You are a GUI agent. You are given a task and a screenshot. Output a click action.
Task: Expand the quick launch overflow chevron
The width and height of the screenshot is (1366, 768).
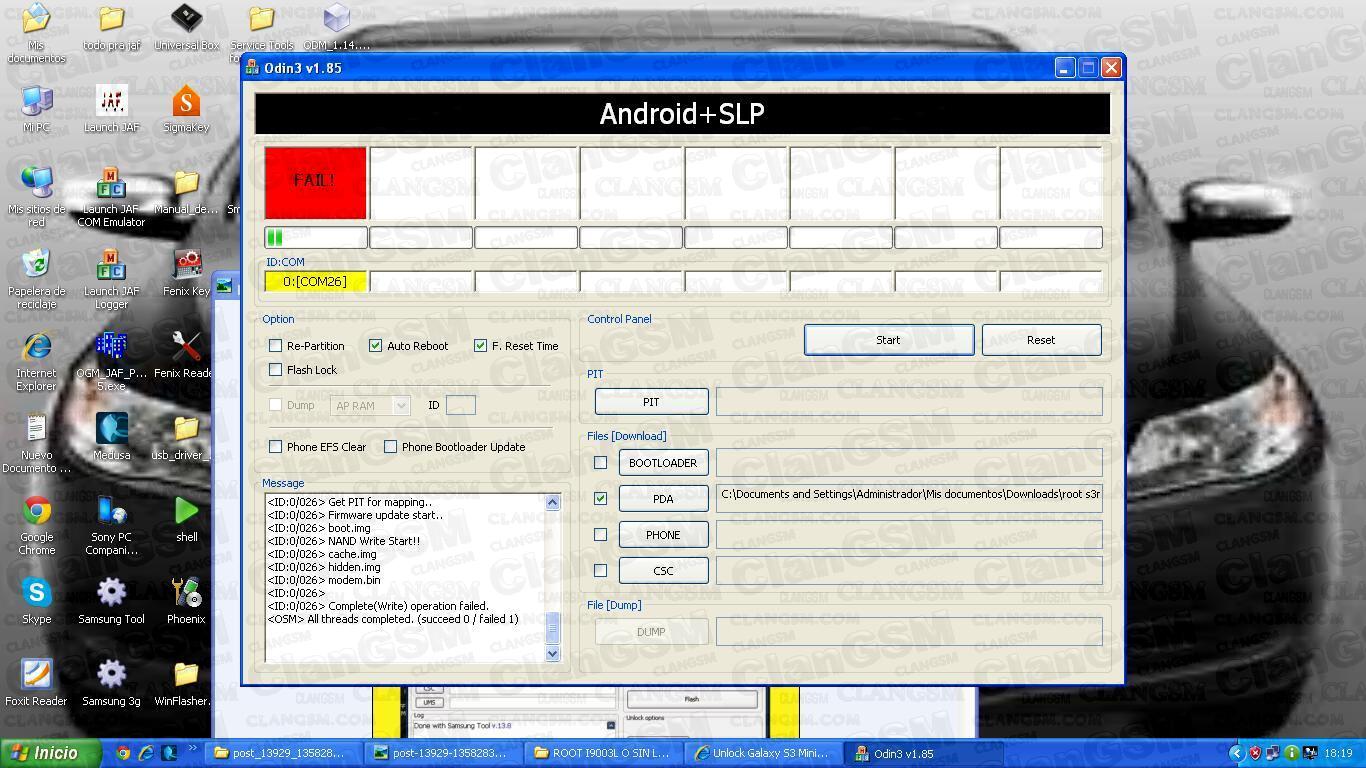pyautogui.click(x=192, y=749)
